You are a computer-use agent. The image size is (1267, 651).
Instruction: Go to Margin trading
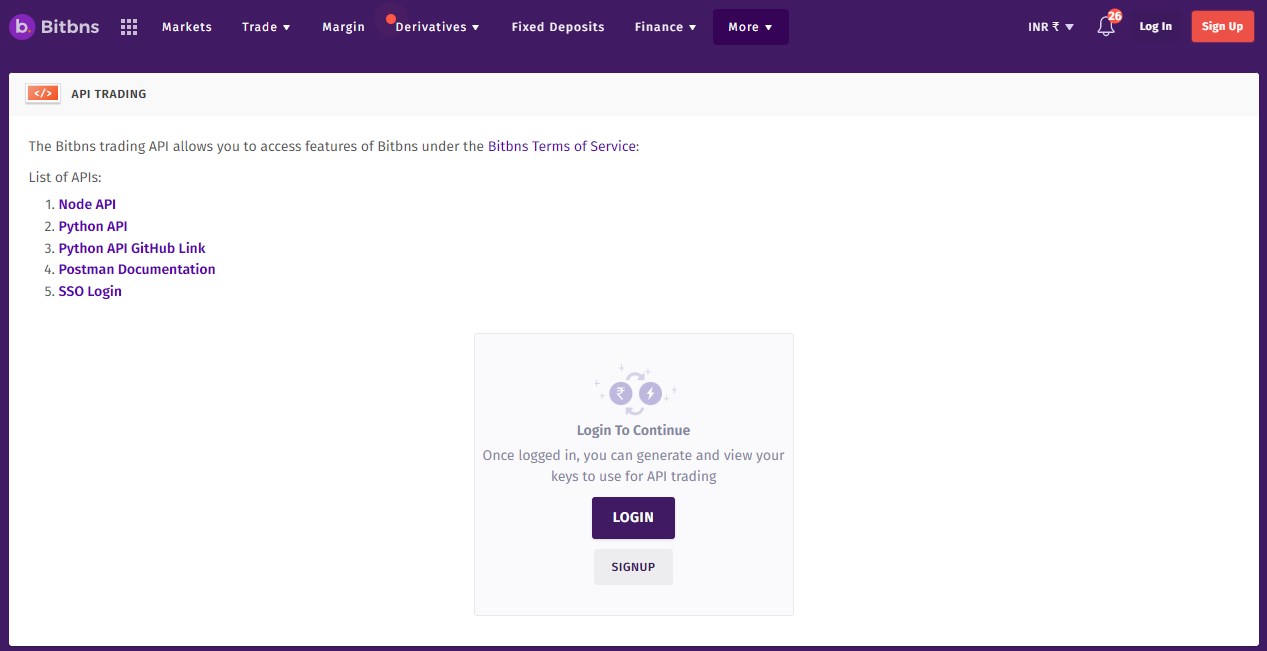[x=343, y=27]
